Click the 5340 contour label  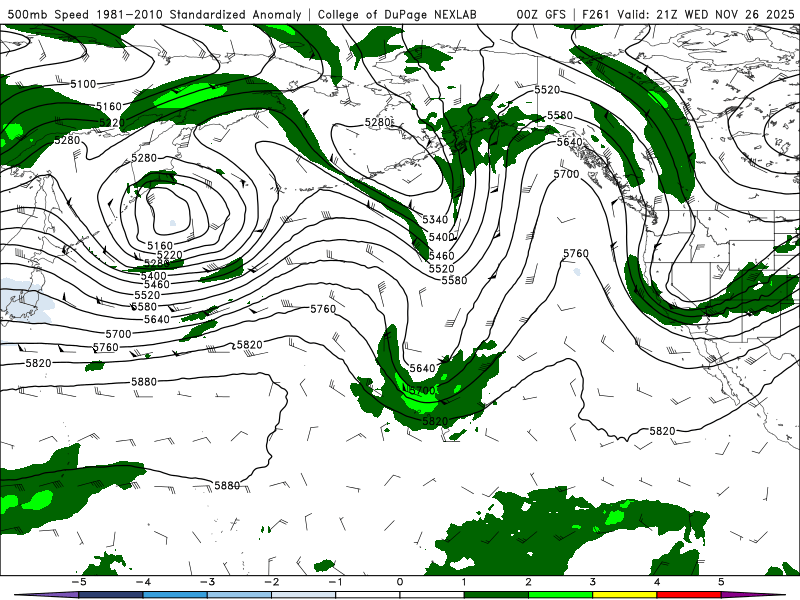[x=435, y=219]
